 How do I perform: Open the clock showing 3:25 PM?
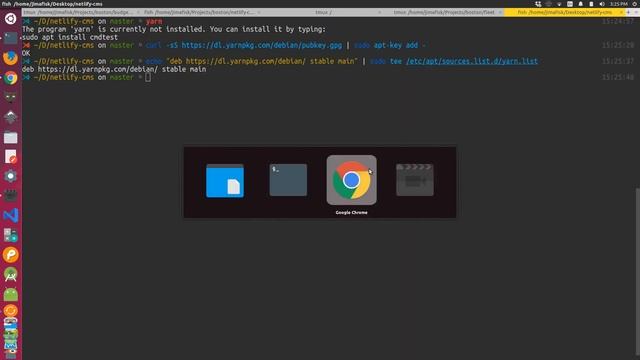[x=619, y=4]
